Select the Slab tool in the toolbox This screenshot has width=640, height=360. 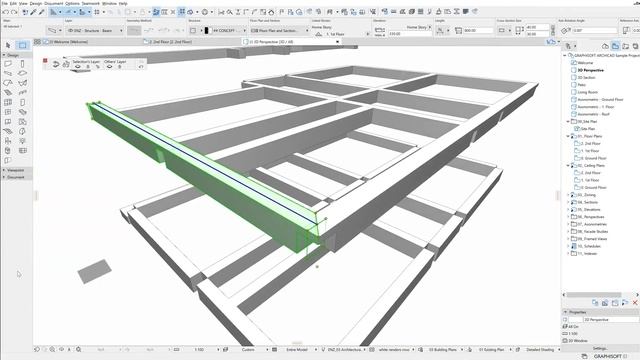click(x=22, y=73)
